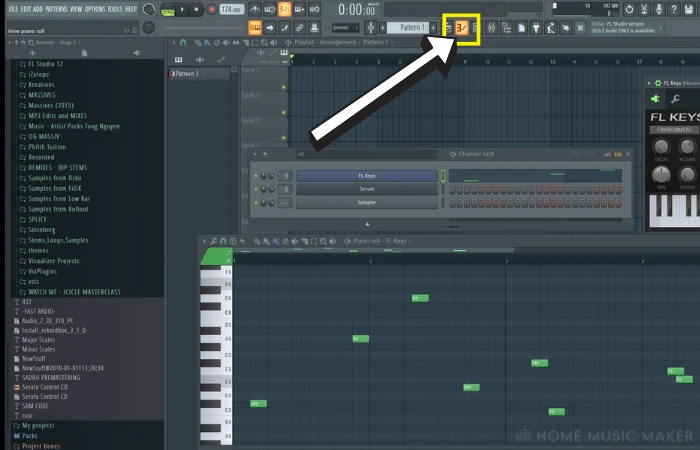This screenshot has height=450, width=700.
Task: Toggle the metronome icon
Action: coord(255,9)
